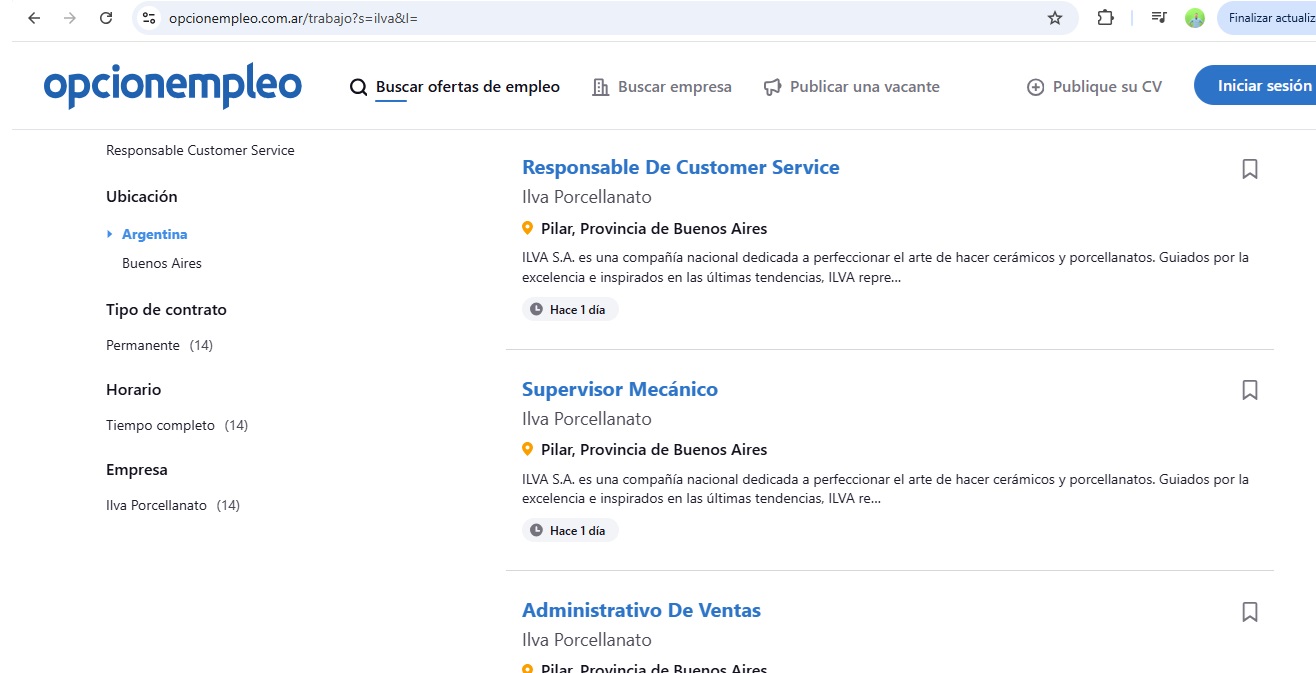The height and width of the screenshot is (673, 1316).
Task: Click Pilar location text of Supervisor Mecánico job
Action: click(654, 449)
